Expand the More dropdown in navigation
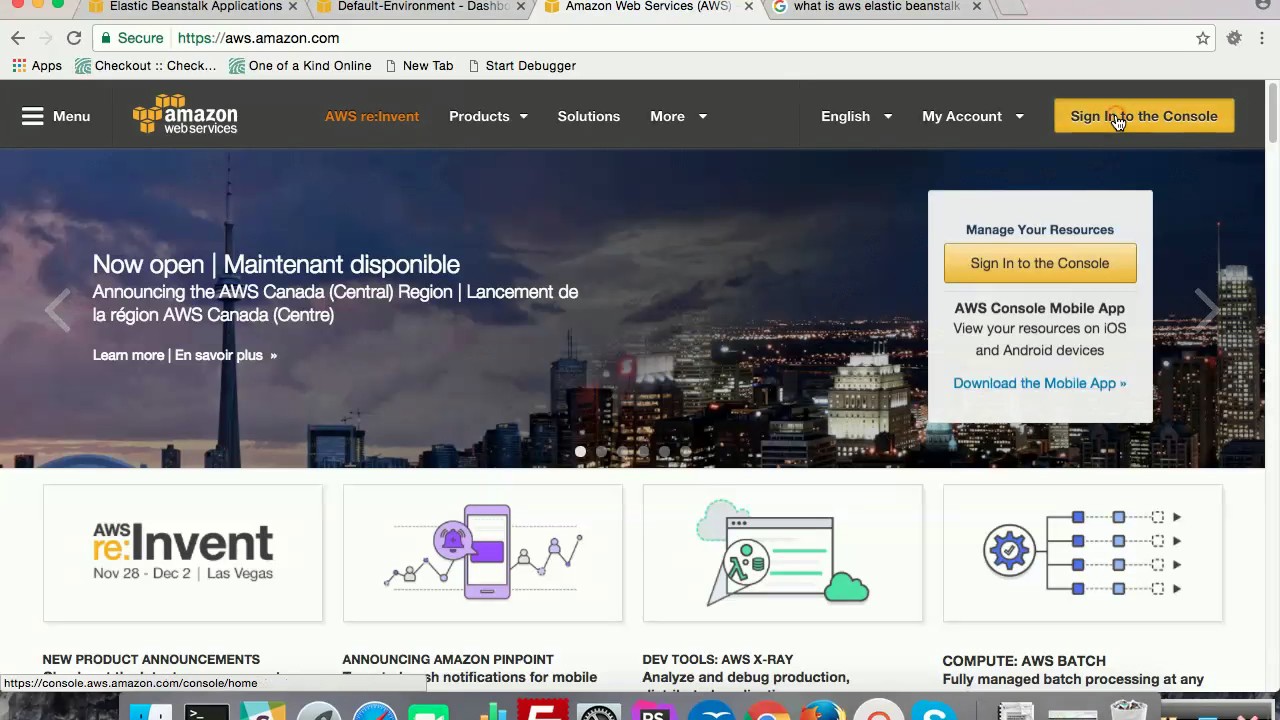 pos(678,116)
